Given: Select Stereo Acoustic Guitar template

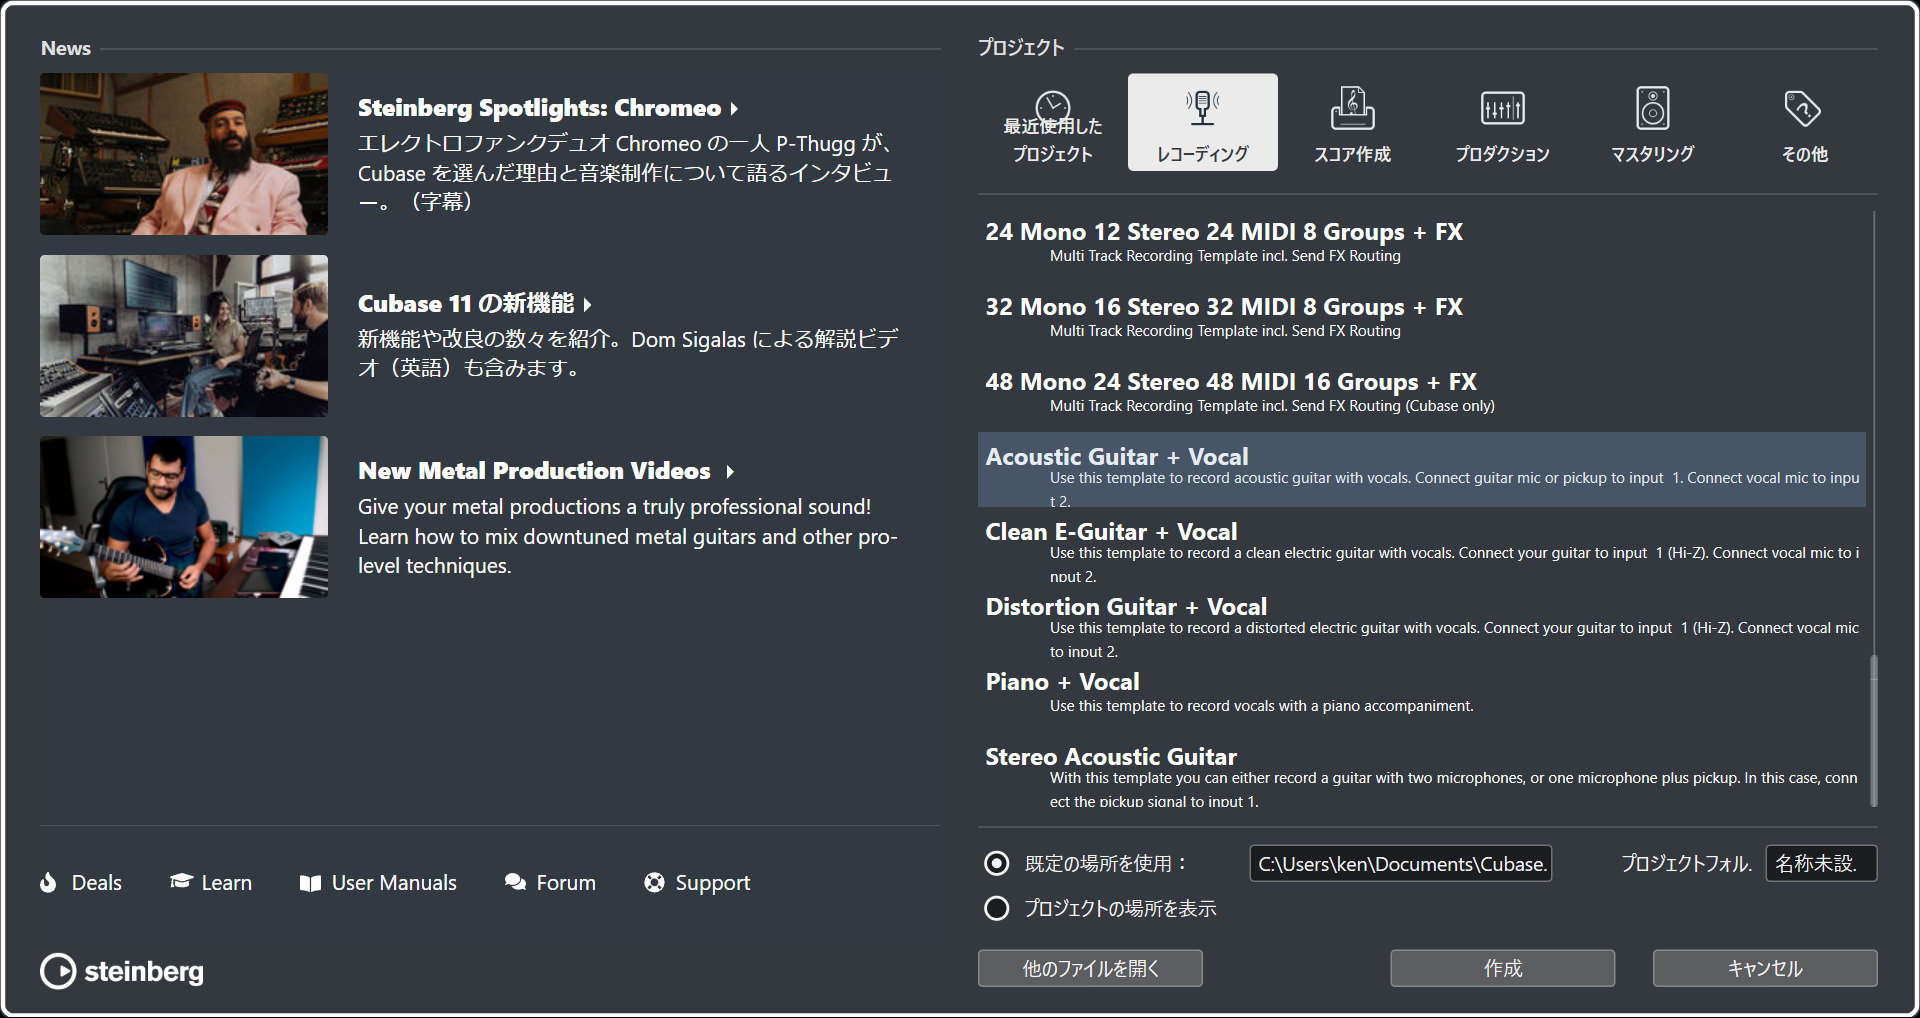Looking at the screenshot, I should 1421,770.
